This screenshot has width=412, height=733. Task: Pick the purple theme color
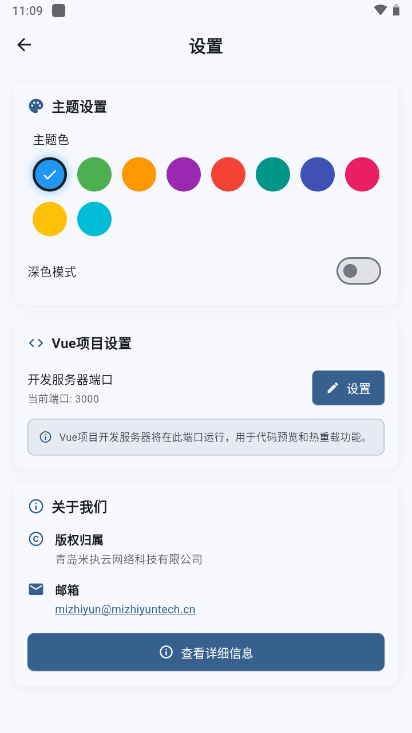184,174
